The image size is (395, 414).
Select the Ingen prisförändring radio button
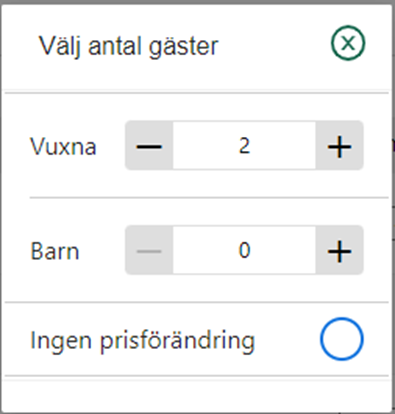click(x=342, y=339)
